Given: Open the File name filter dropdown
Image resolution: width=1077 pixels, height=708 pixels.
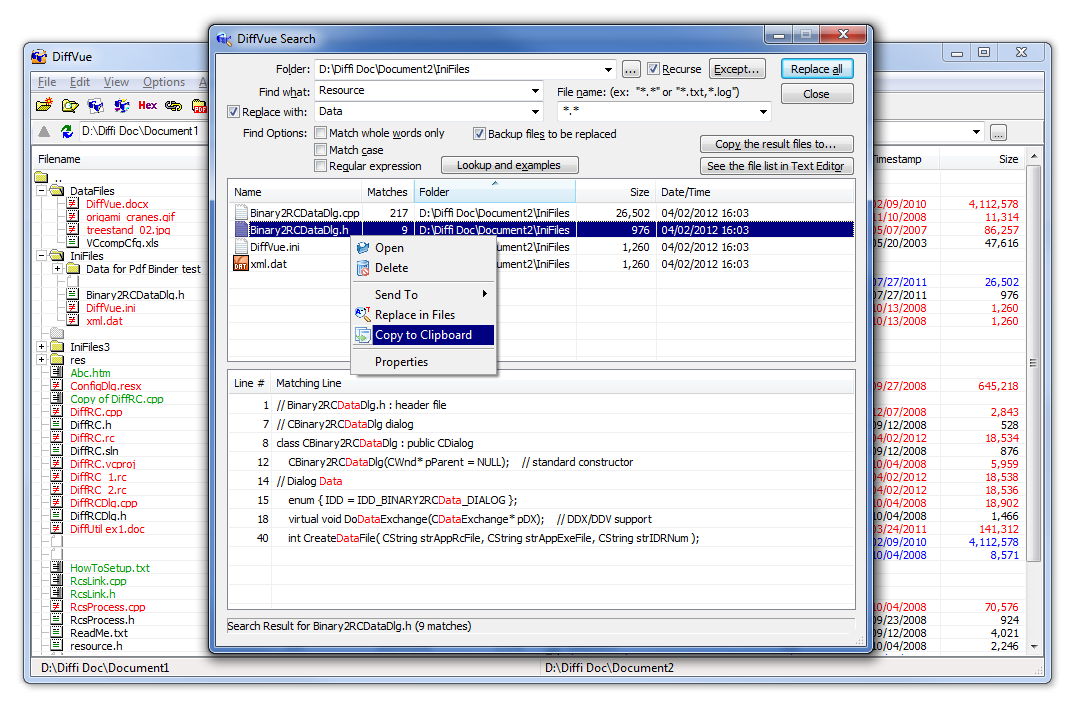Looking at the screenshot, I should pos(763,111).
